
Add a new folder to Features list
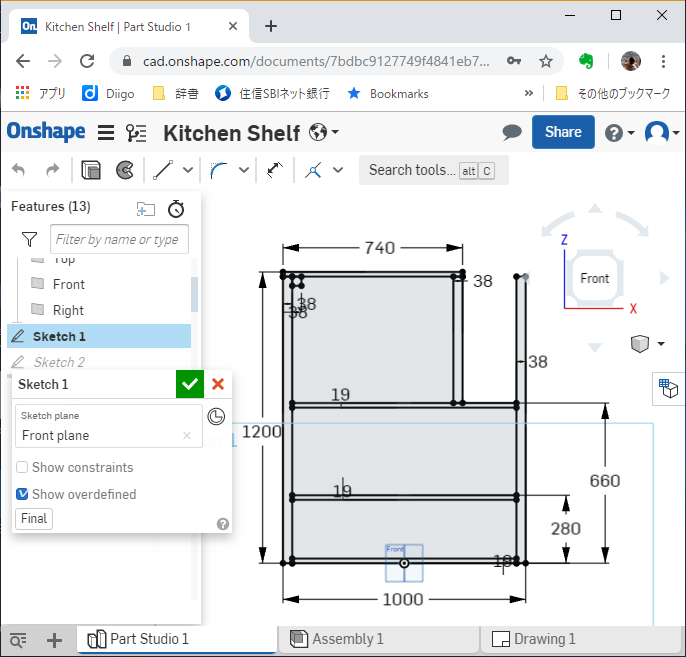pos(146,209)
